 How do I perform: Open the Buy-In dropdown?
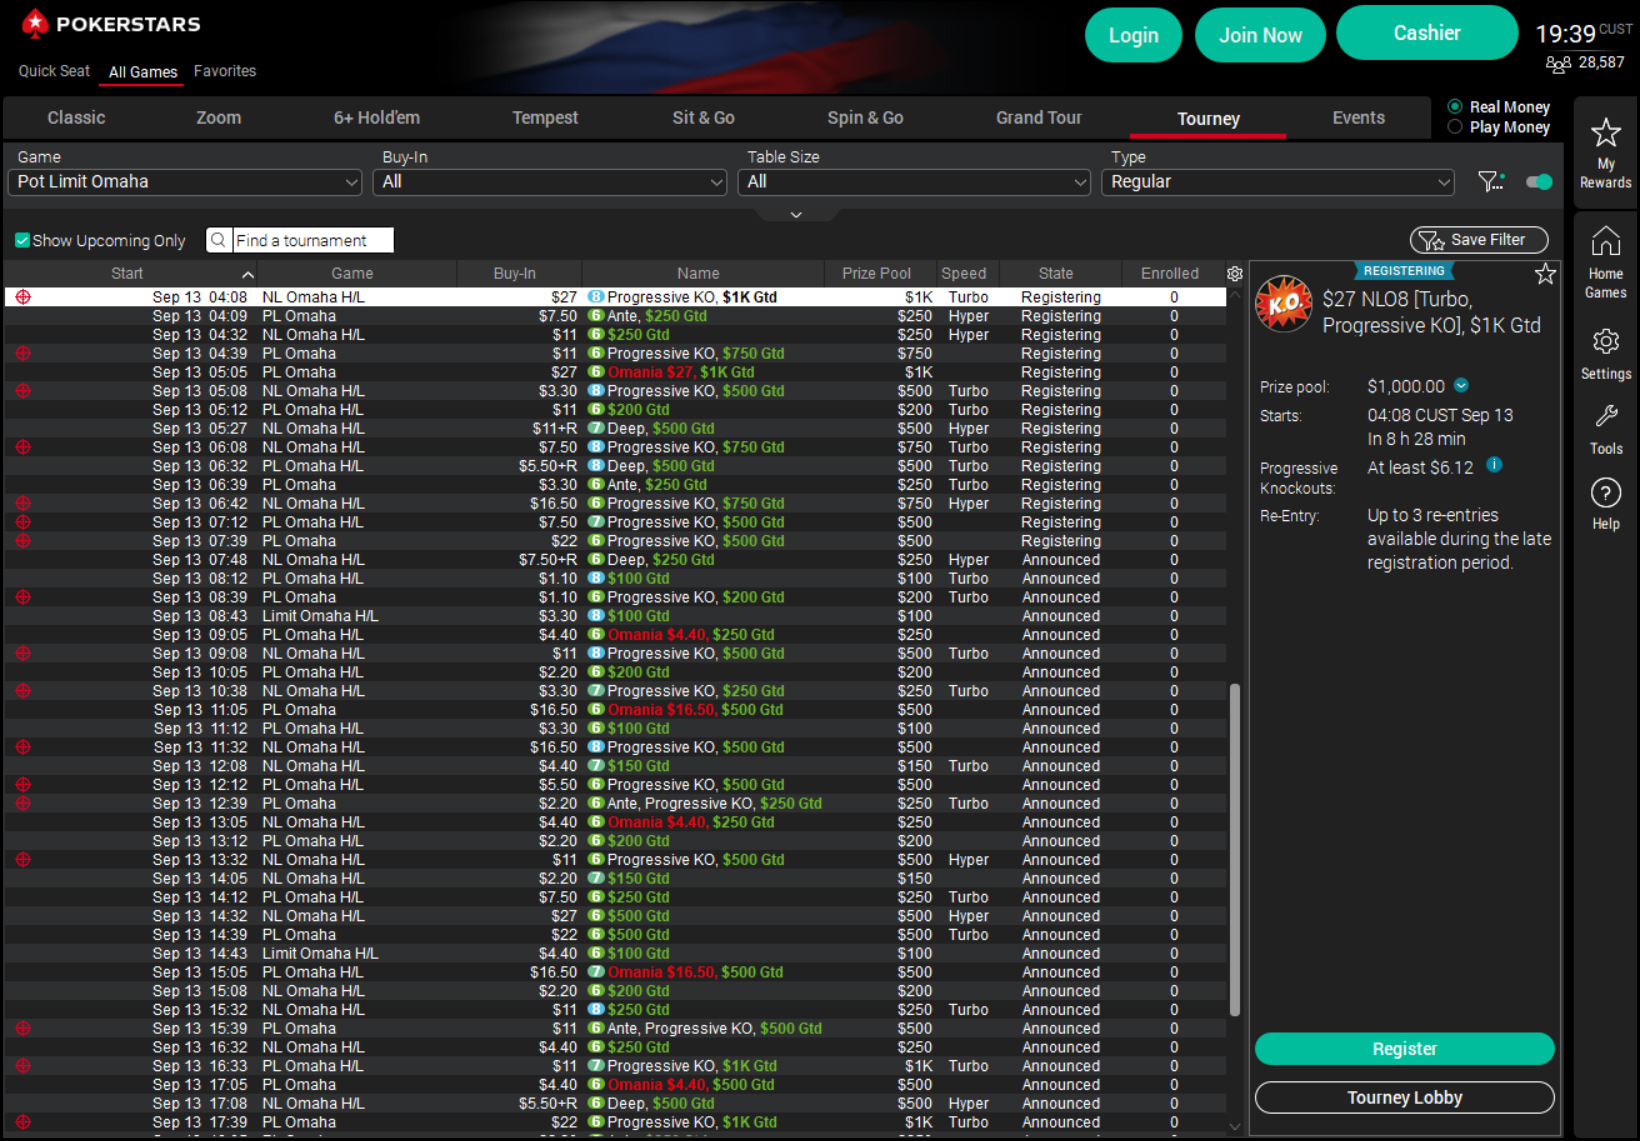[549, 182]
